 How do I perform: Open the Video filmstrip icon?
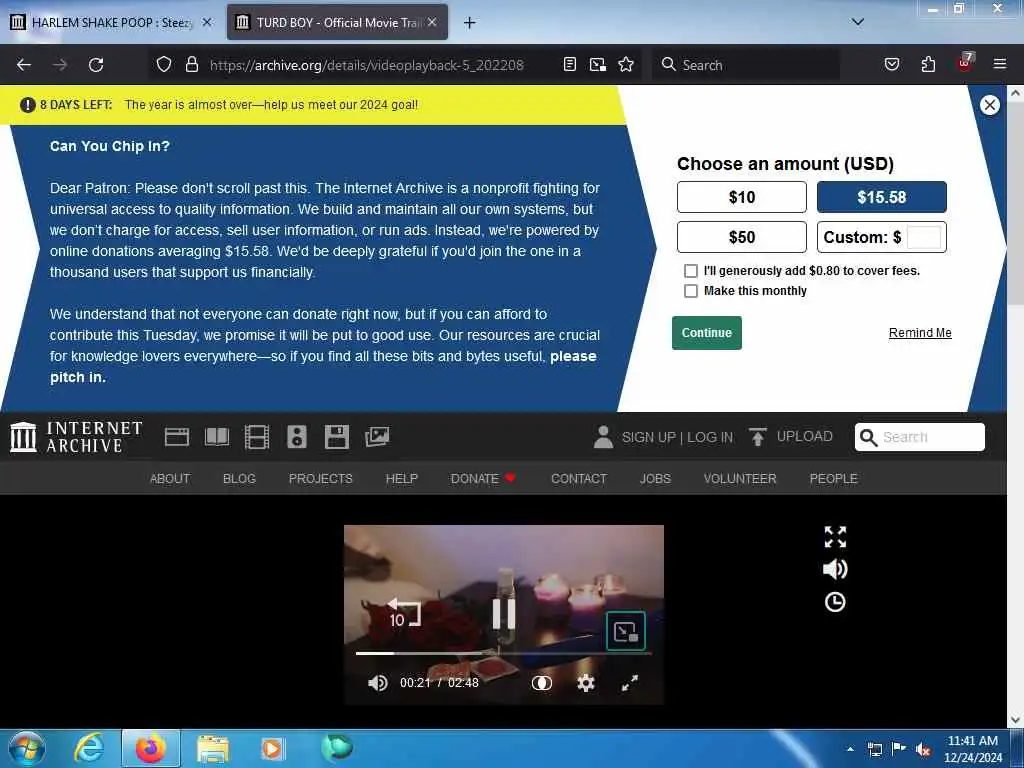coord(257,437)
